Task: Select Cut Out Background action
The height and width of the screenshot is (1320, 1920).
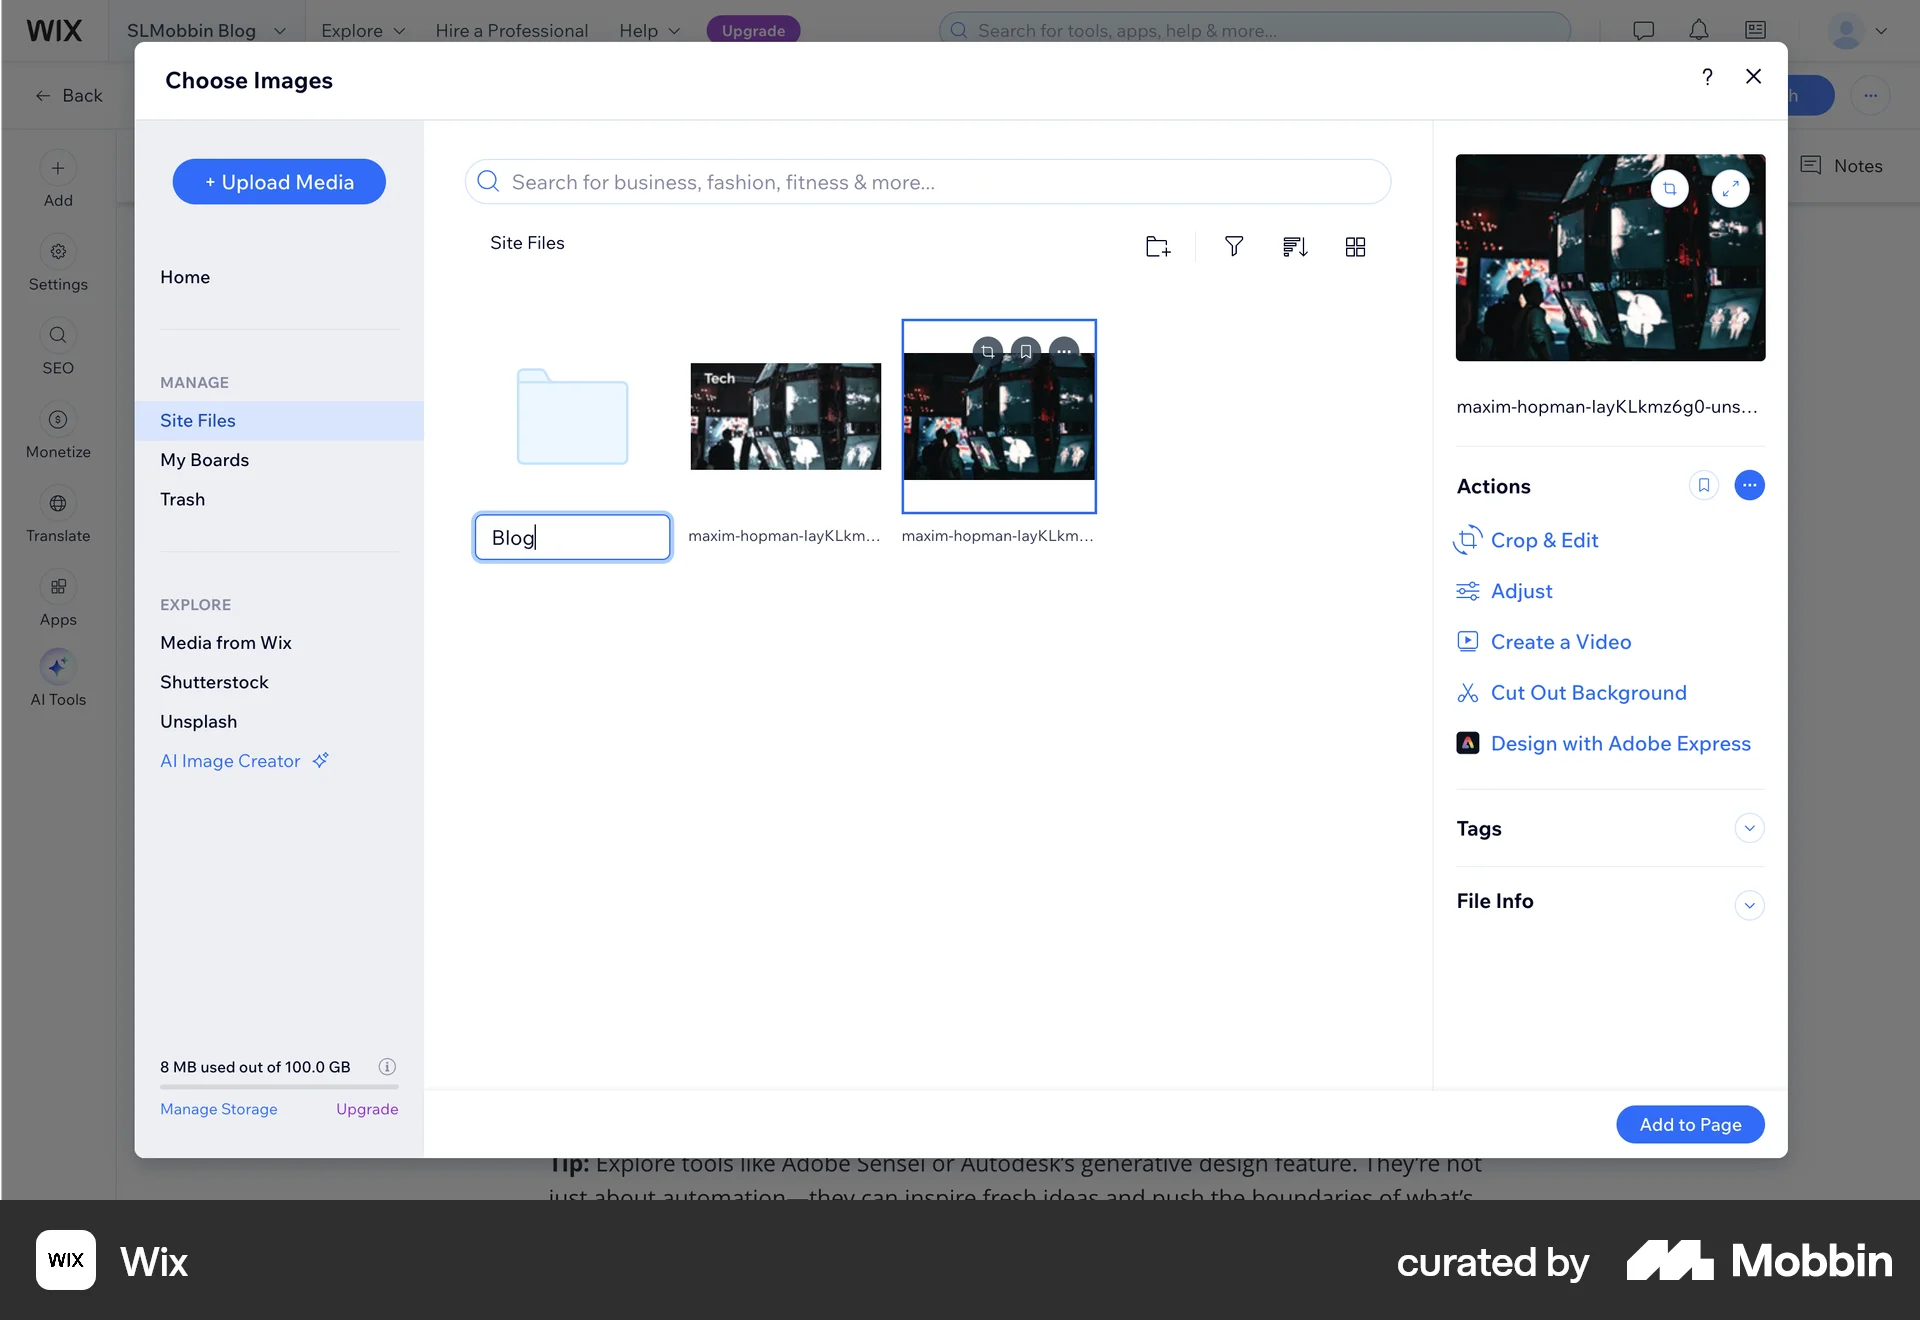Action: tap(1588, 692)
